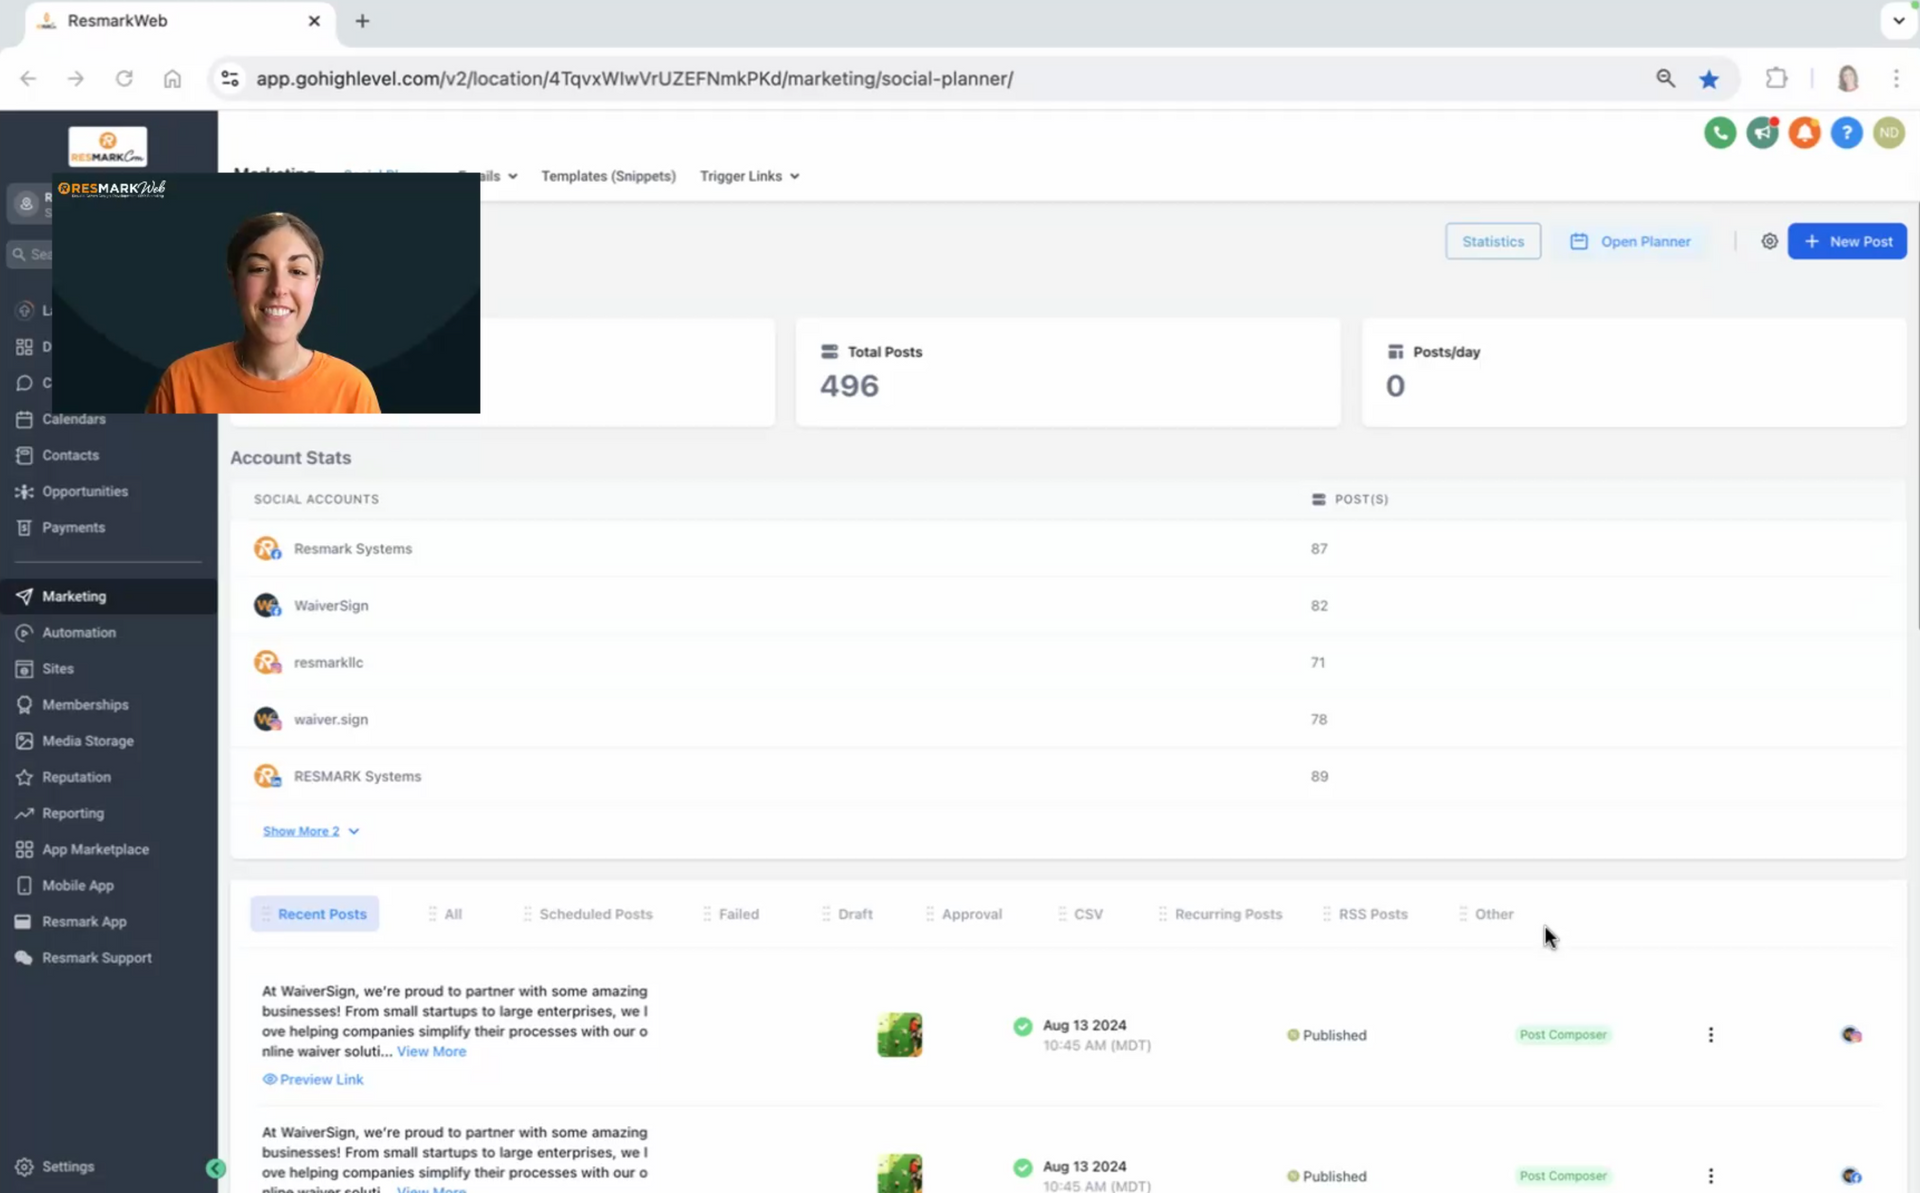Viewport: 1920px width, 1193px height.
Task: Open the ND user avatar menu
Action: pyautogui.click(x=1888, y=133)
